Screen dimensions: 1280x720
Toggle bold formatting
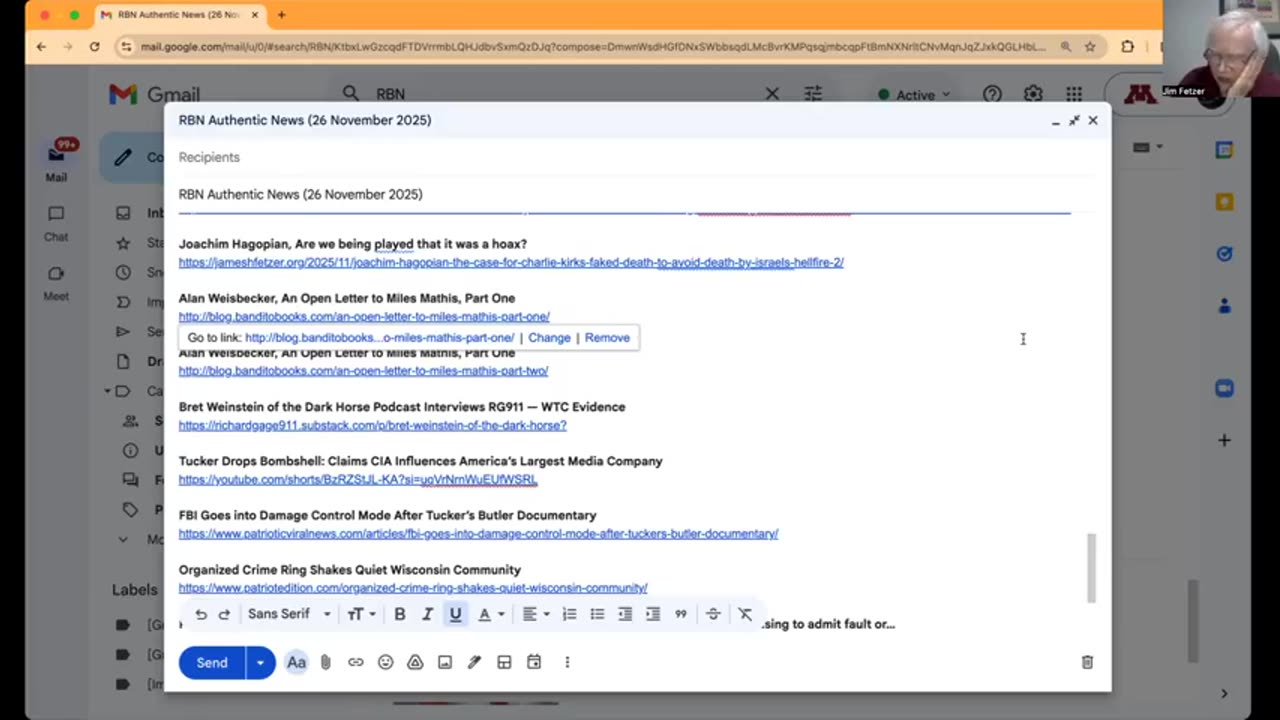(x=399, y=614)
